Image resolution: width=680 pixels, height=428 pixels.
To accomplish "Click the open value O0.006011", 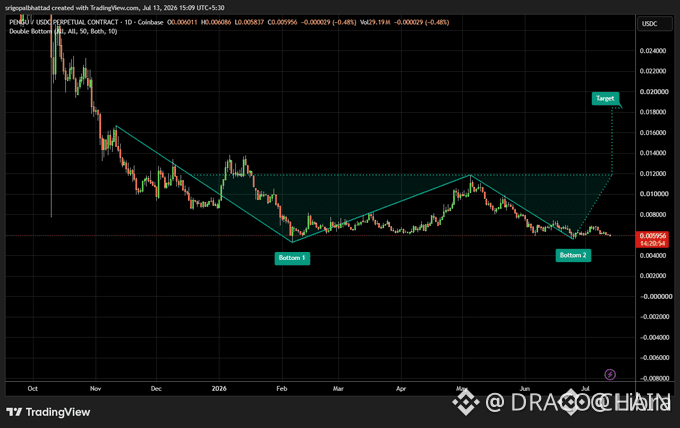I will 182,22.
